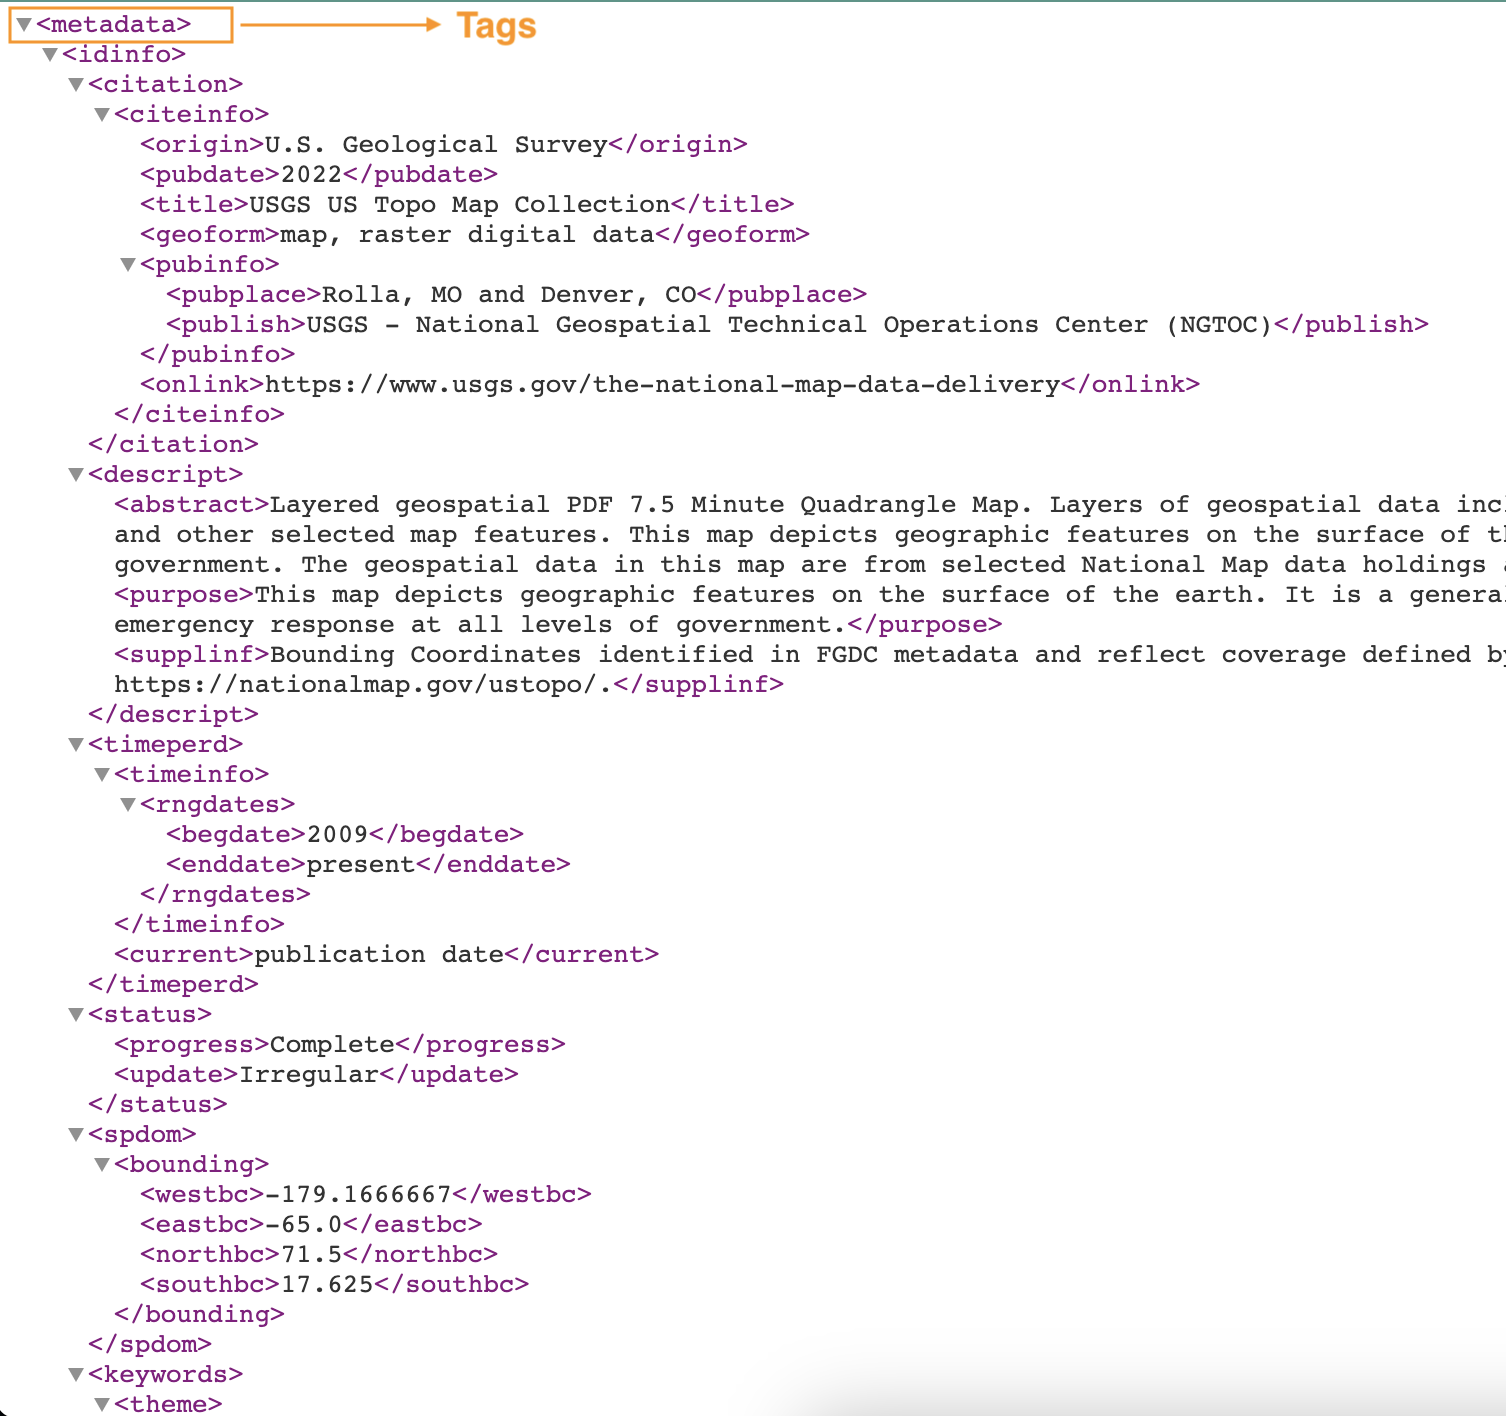Click the closing </citeinfo> tag
This screenshot has height=1416, width=1506.
pos(200,414)
